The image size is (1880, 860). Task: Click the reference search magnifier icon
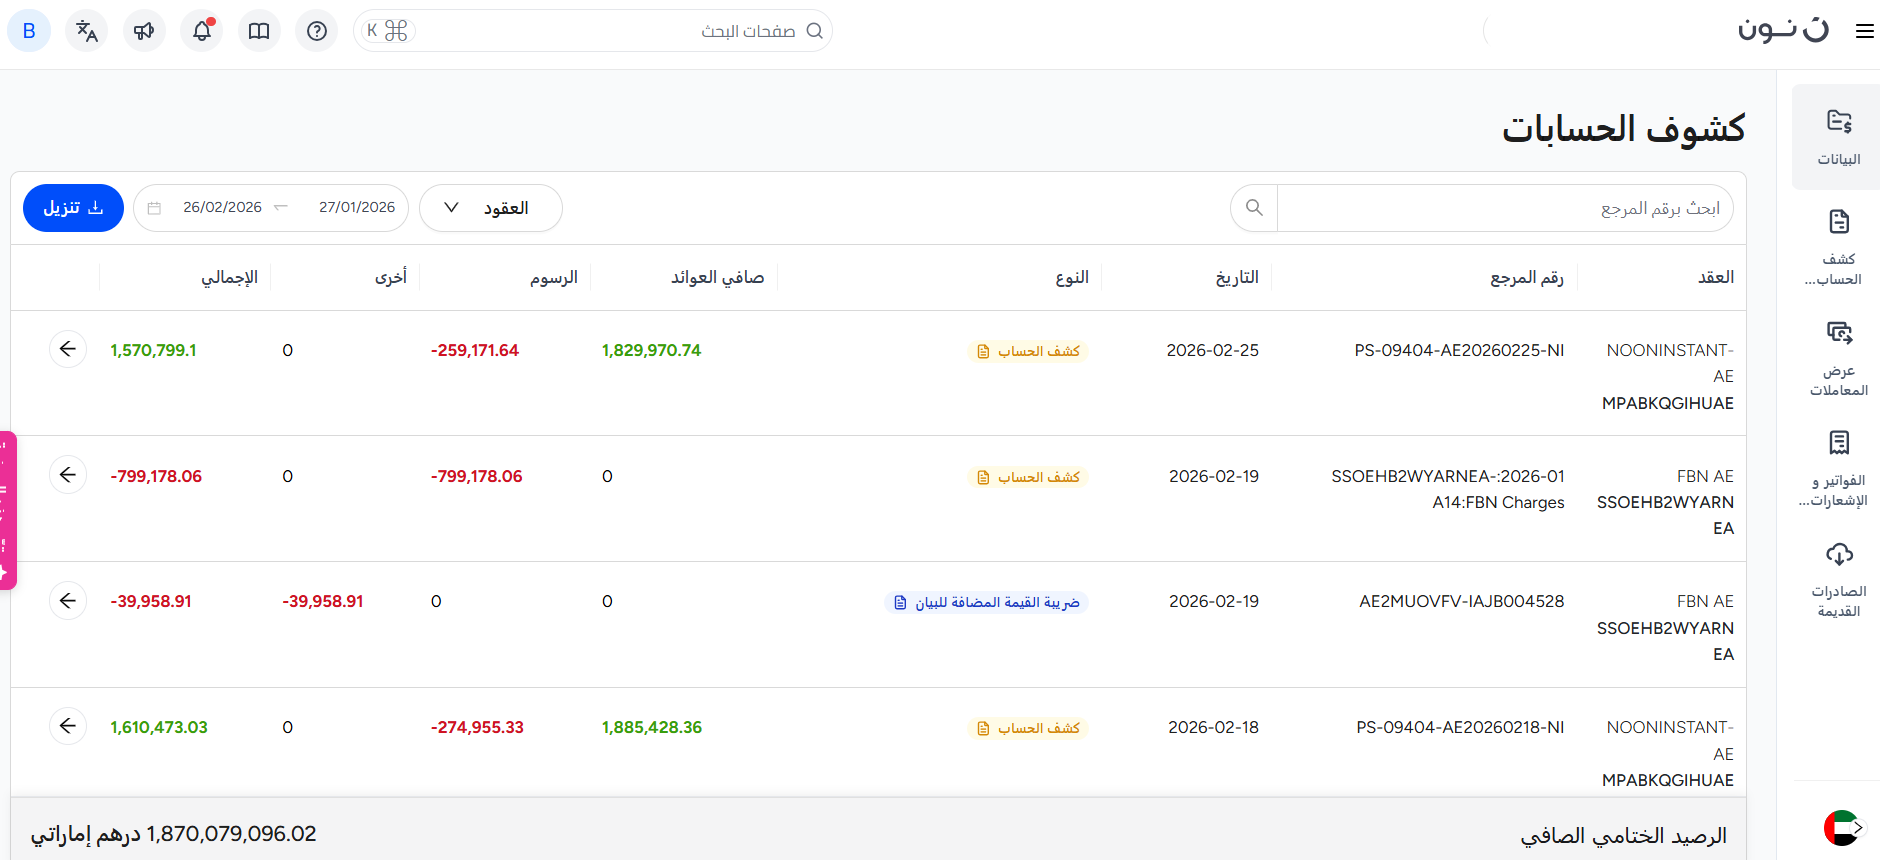point(1254,208)
